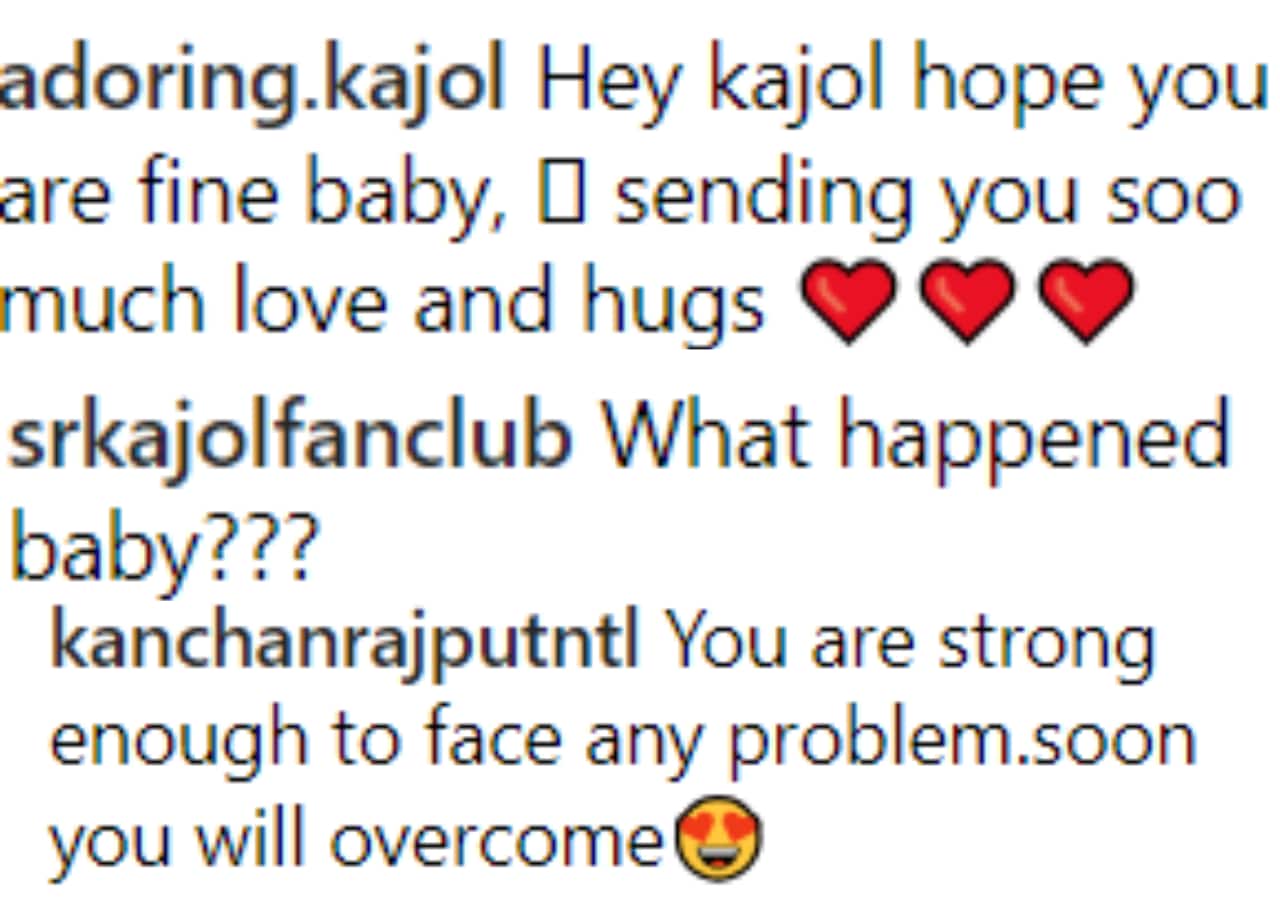The height and width of the screenshot is (900, 1280).
Task: Click the first red heart emoji
Action: click(849, 301)
